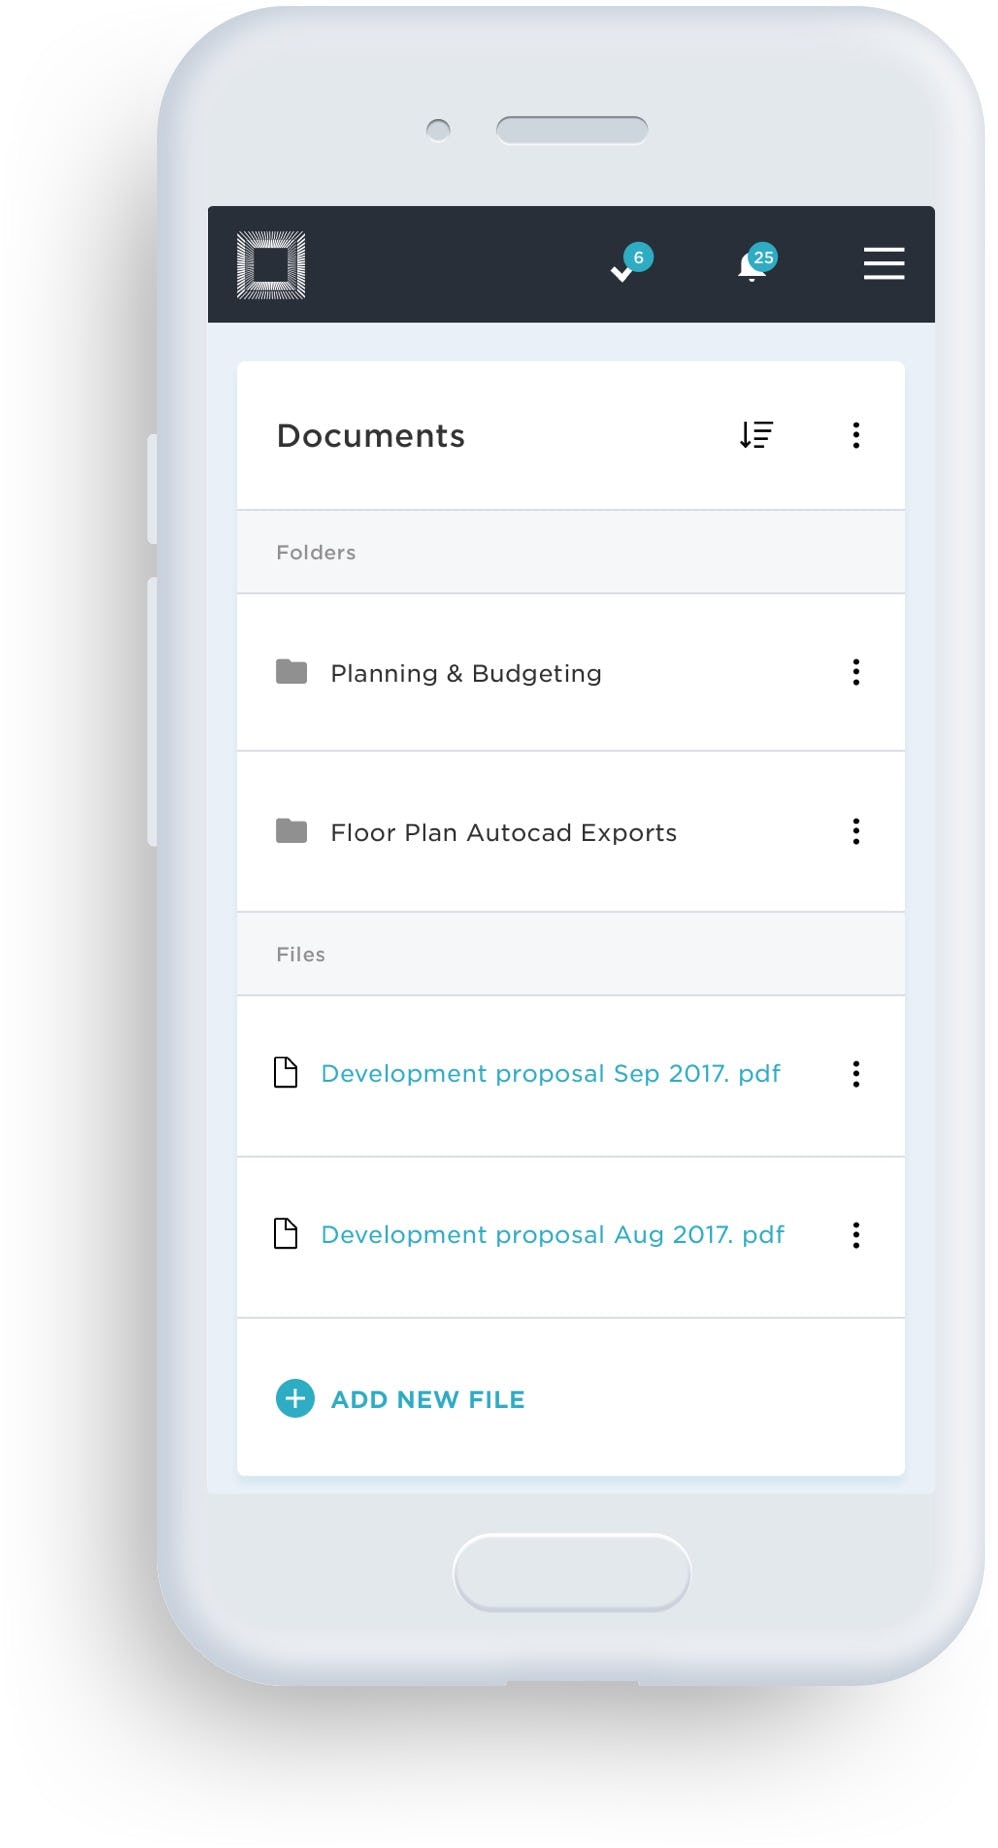Open options for Development proposal Aug 2017 file
Image resolution: width=998 pixels, height=1848 pixels.
(856, 1235)
